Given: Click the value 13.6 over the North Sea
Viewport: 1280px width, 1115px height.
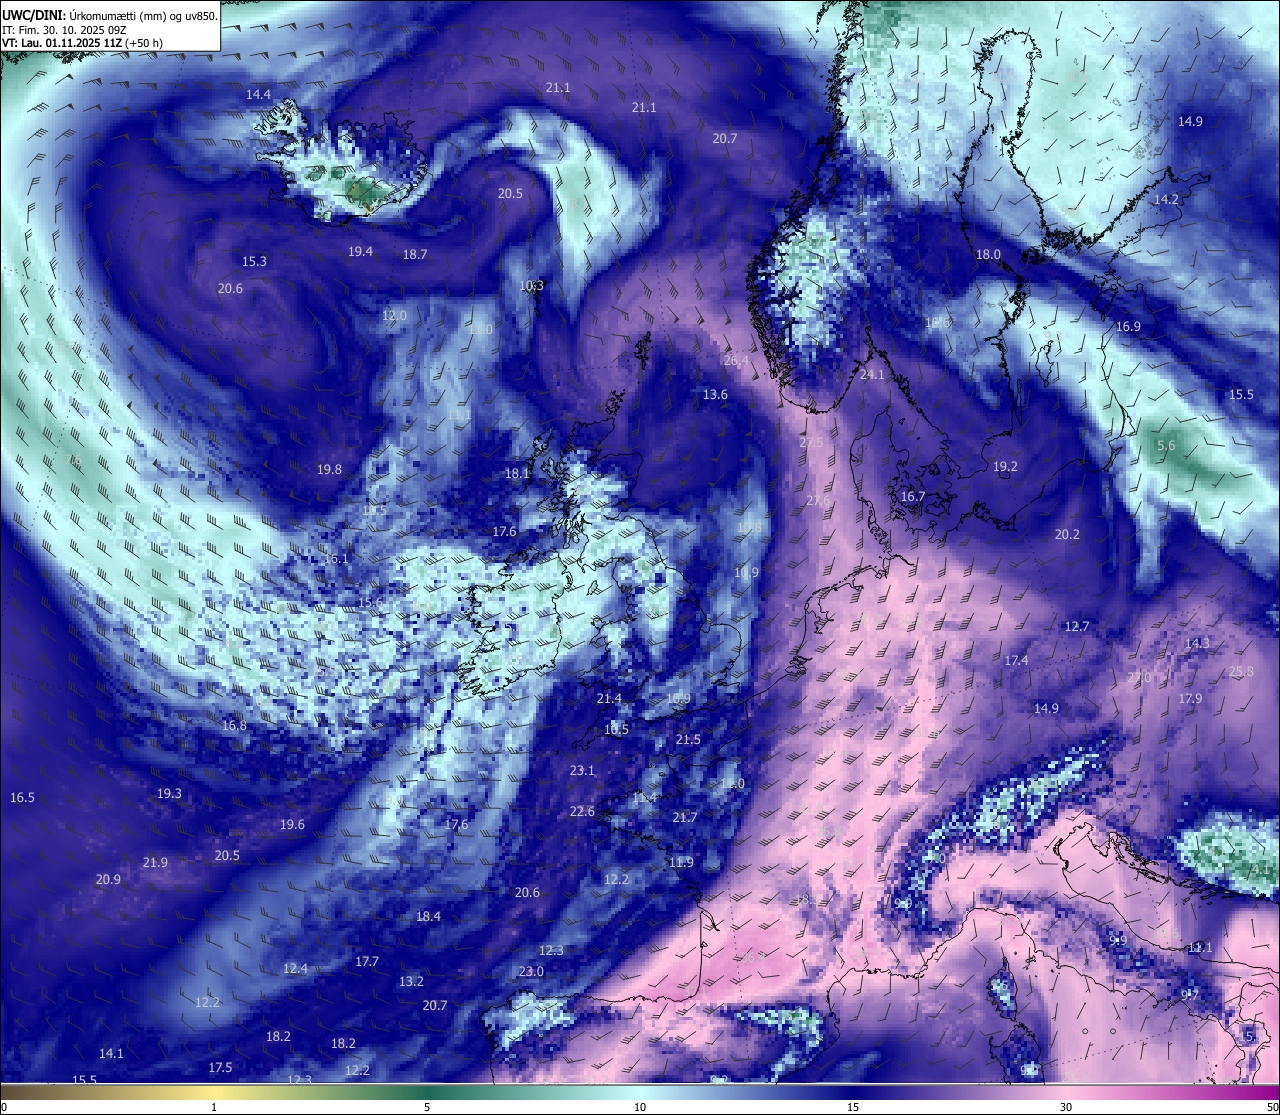Looking at the screenshot, I should (x=715, y=394).
